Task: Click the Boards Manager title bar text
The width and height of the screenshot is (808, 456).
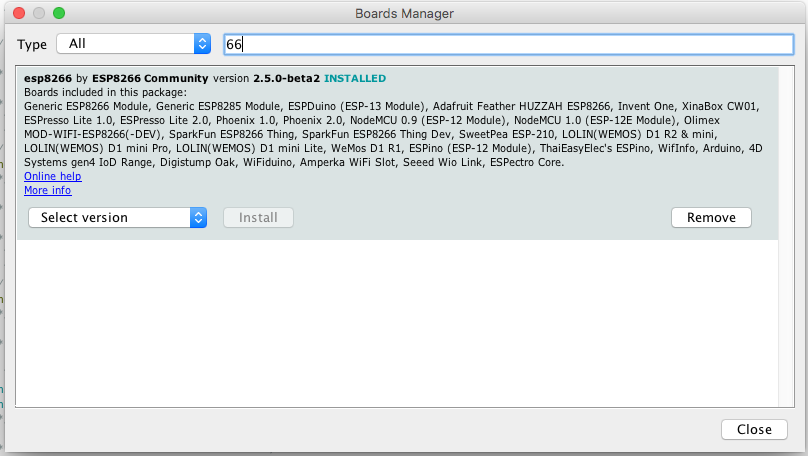Action: click(x=404, y=14)
